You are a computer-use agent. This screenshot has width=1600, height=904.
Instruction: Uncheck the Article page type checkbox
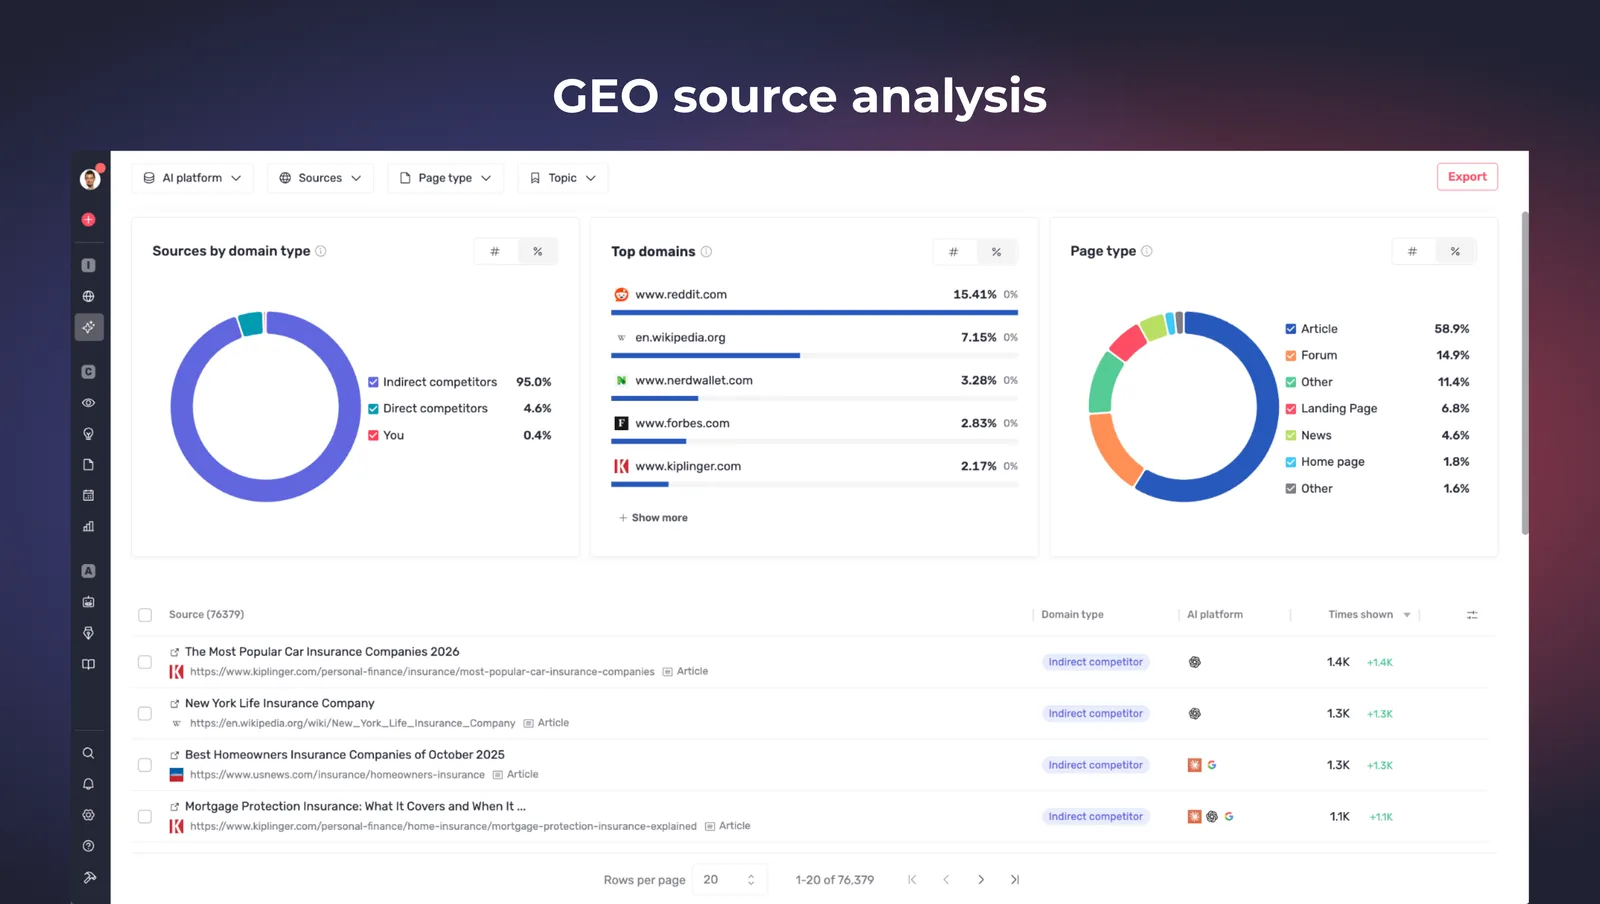click(x=1291, y=329)
